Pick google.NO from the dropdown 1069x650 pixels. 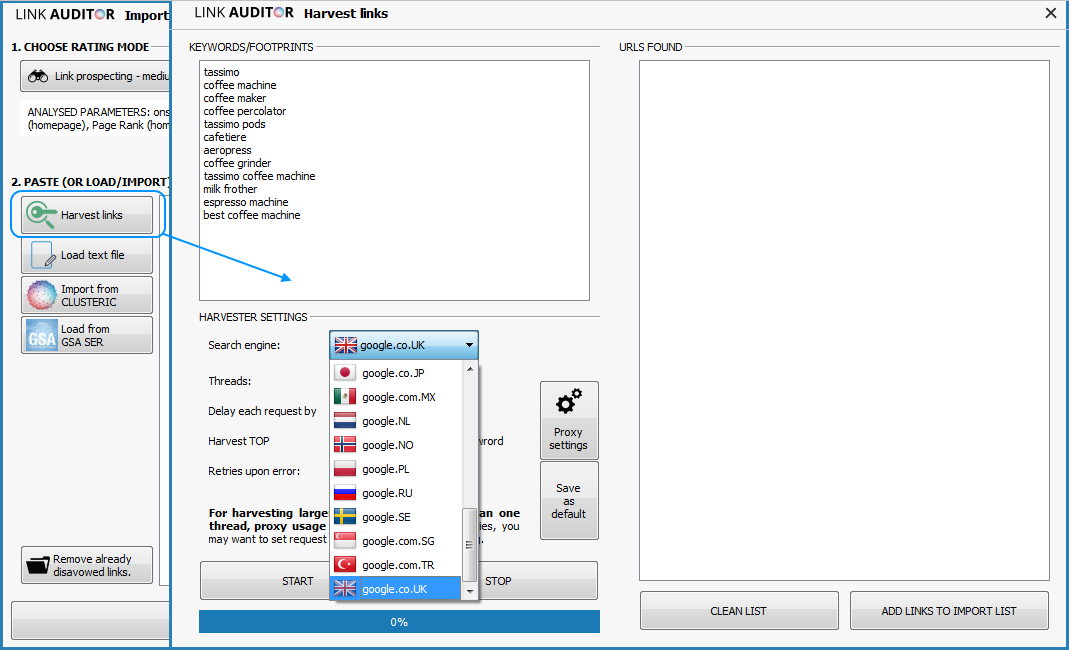(x=396, y=445)
